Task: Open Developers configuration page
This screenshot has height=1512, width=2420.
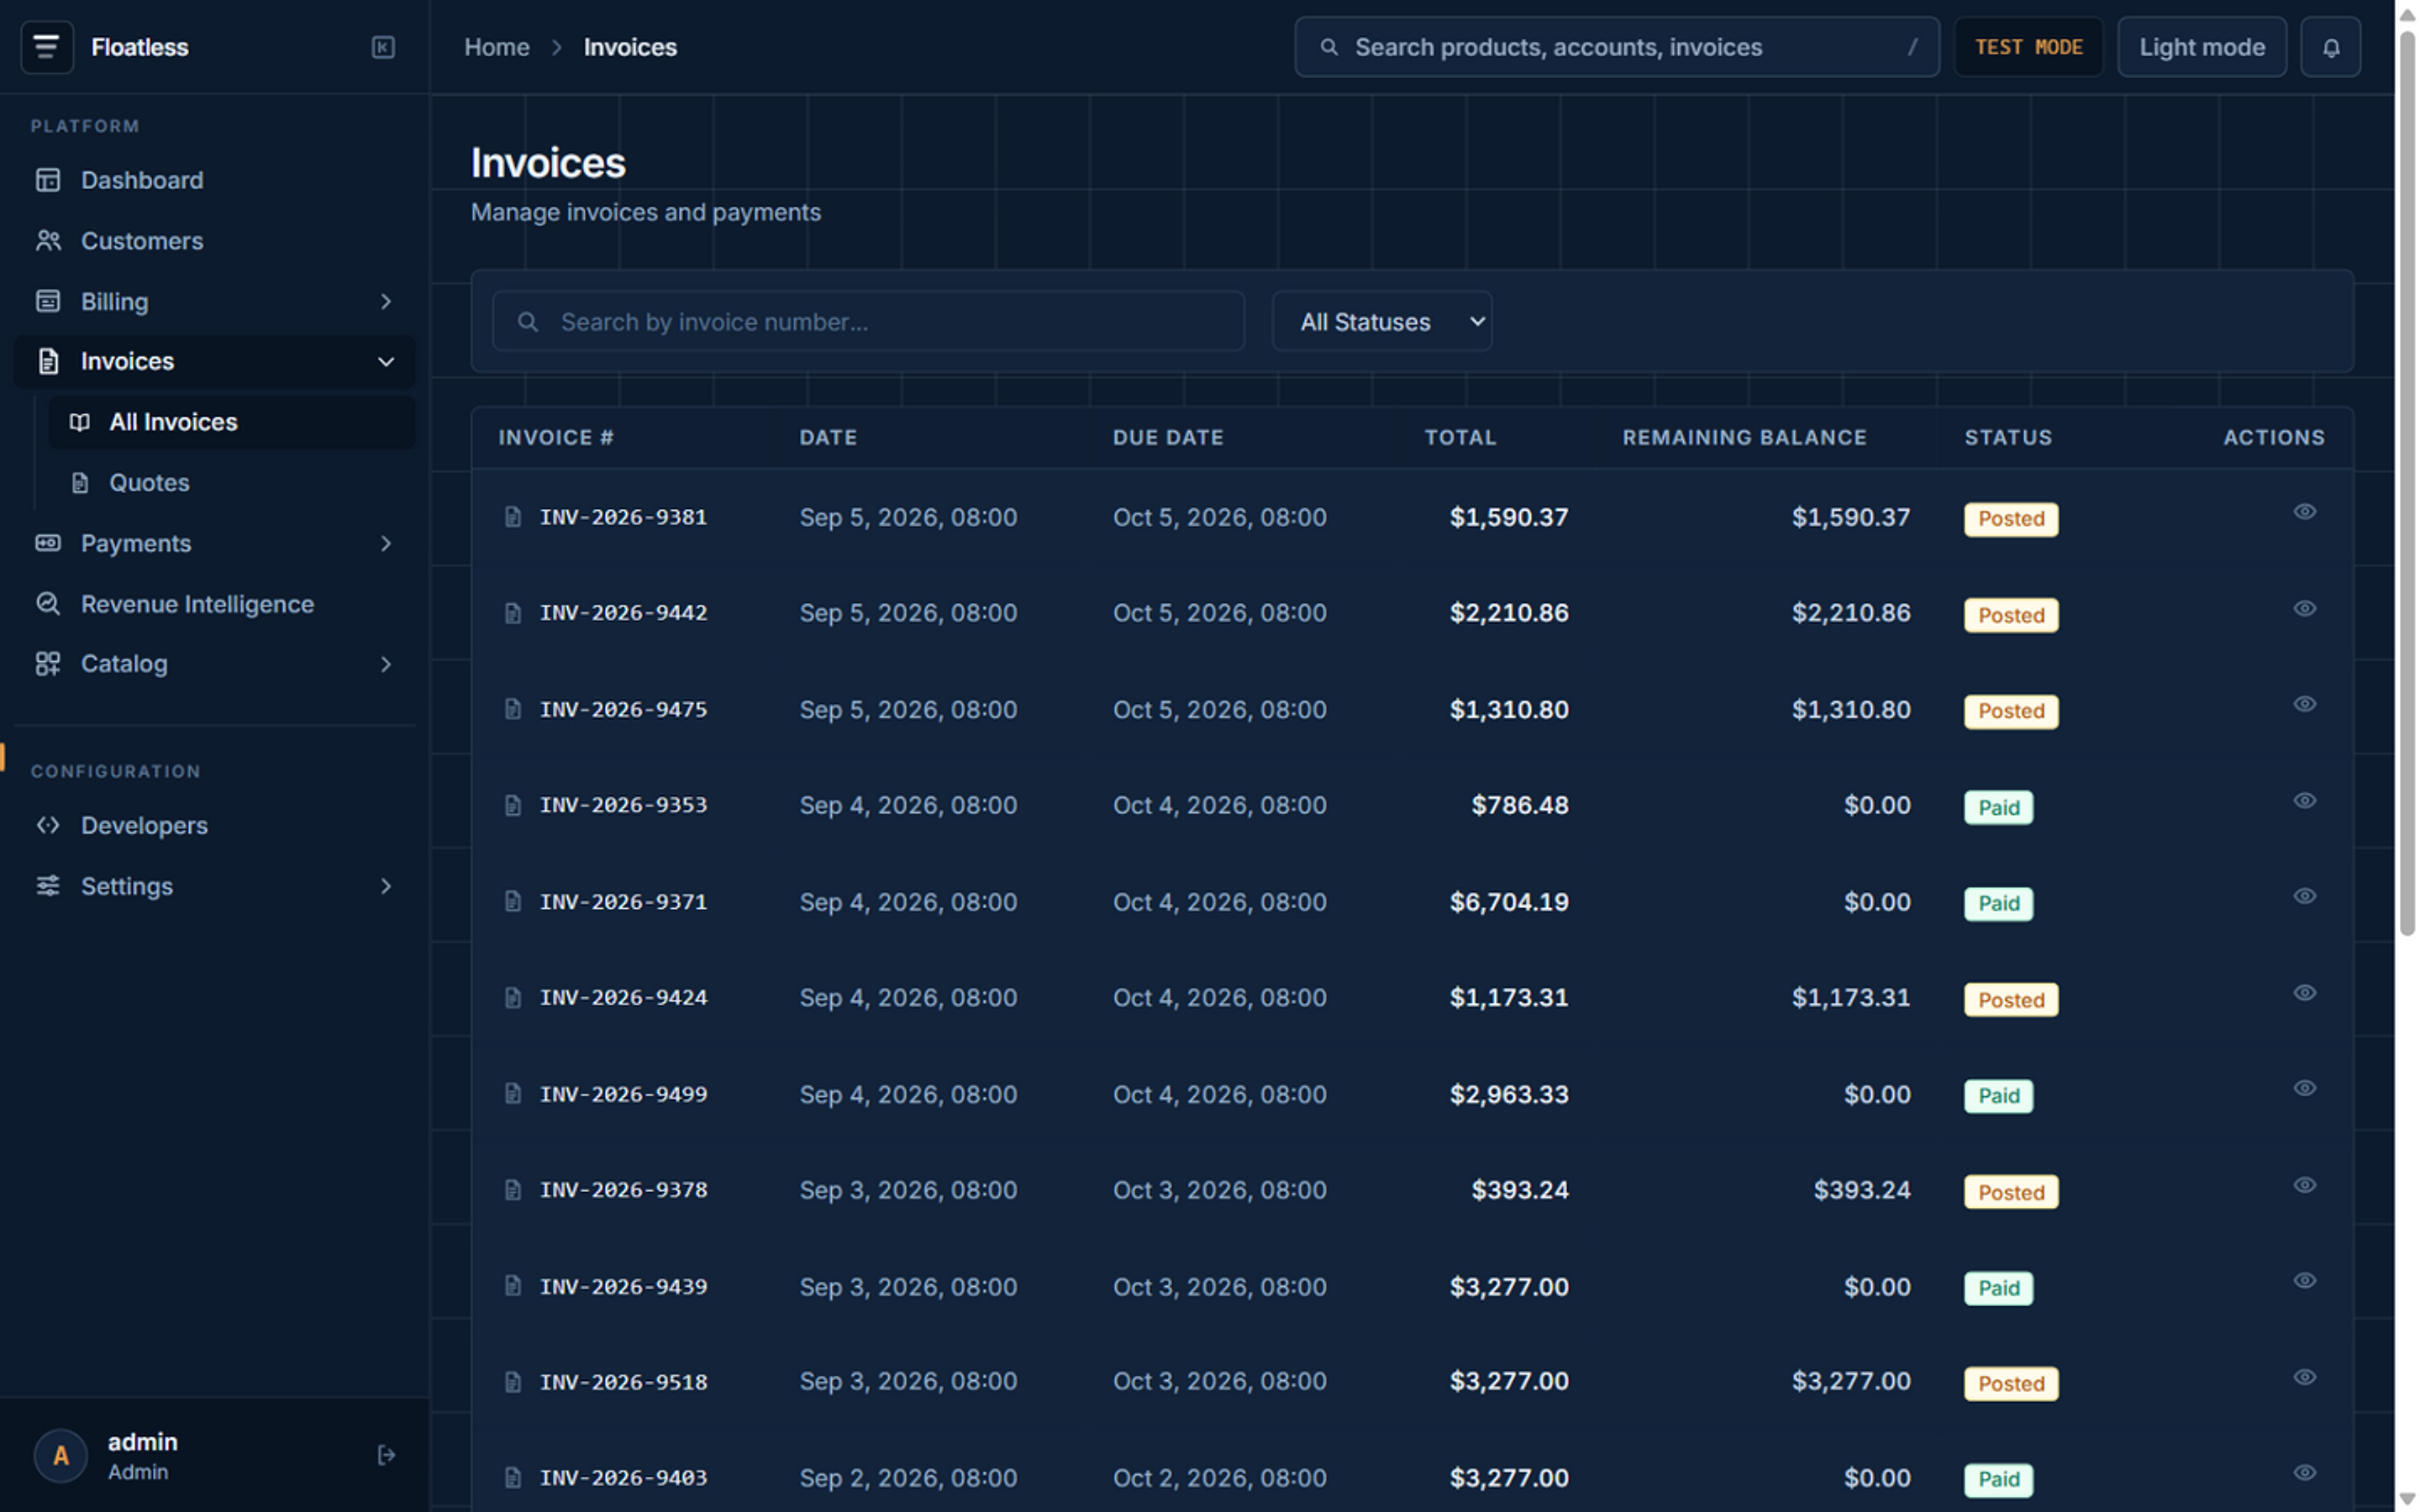Action: [x=214, y=825]
